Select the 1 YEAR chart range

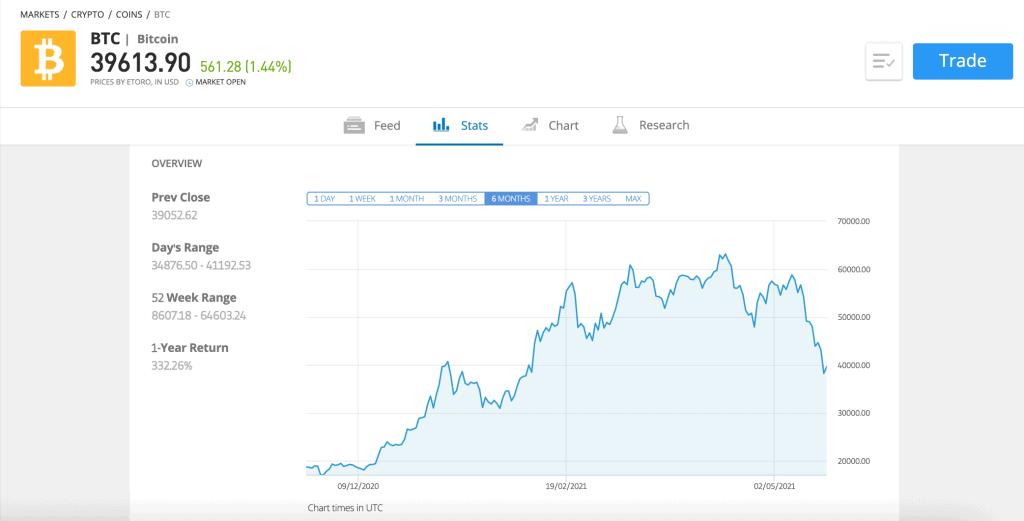point(556,198)
